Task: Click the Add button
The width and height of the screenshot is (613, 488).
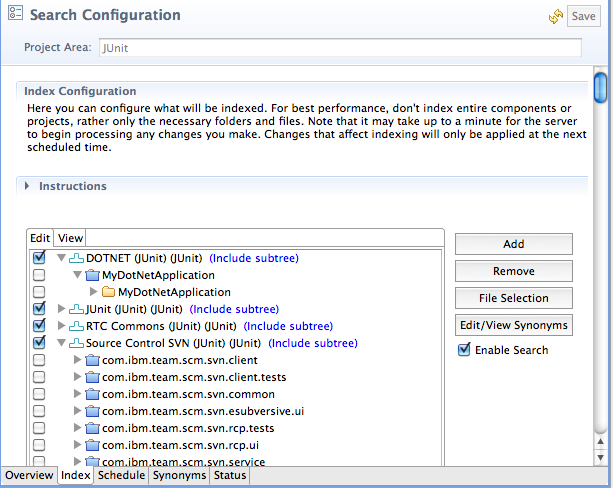Action: [514, 244]
